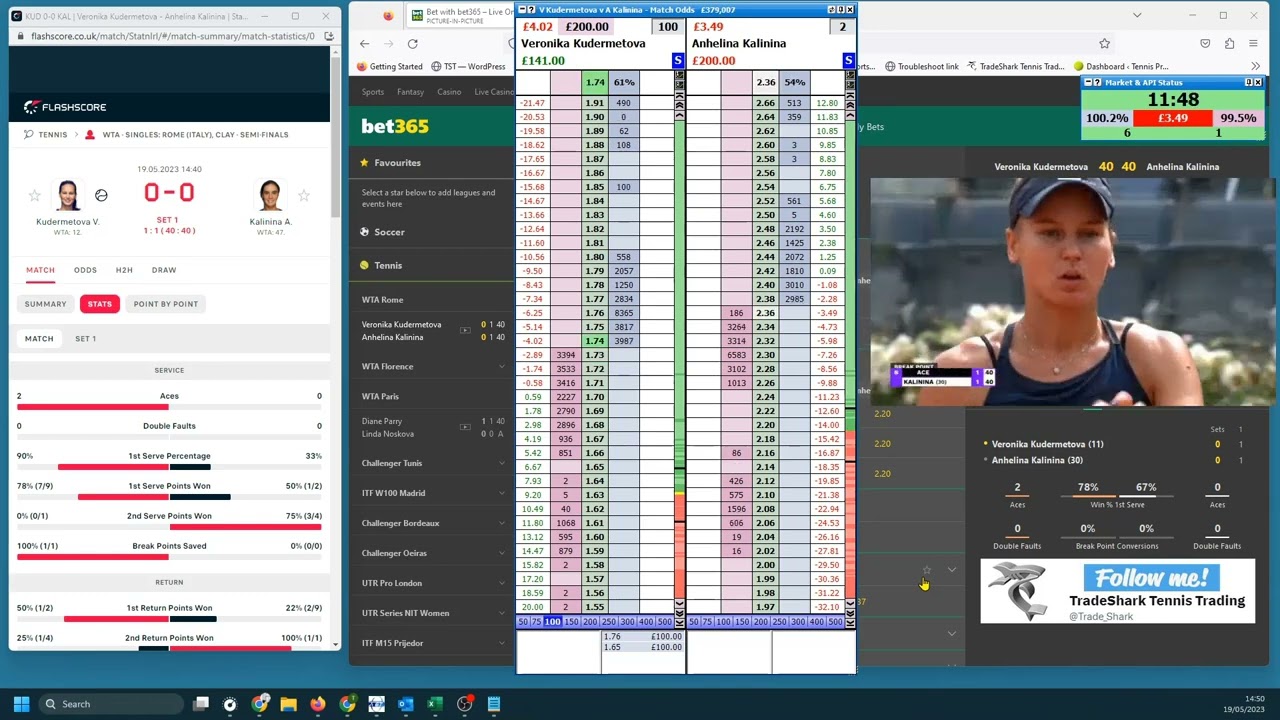
Task: Select stake 75 on Kalinina's ladder
Action: [707, 622]
